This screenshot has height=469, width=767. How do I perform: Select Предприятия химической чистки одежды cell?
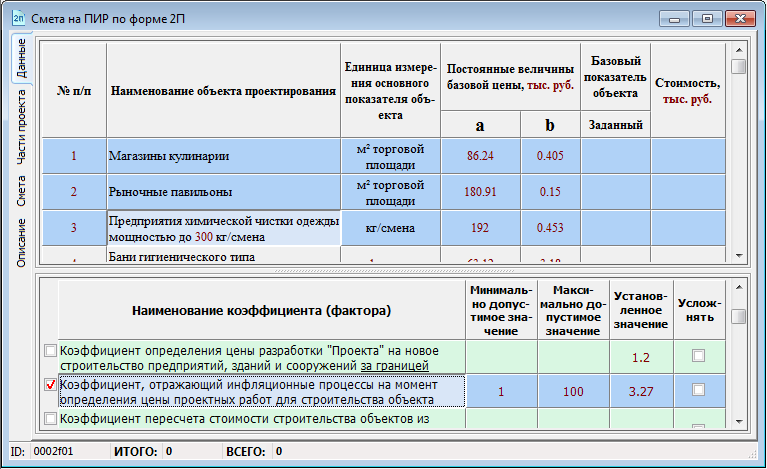(224, 228)
